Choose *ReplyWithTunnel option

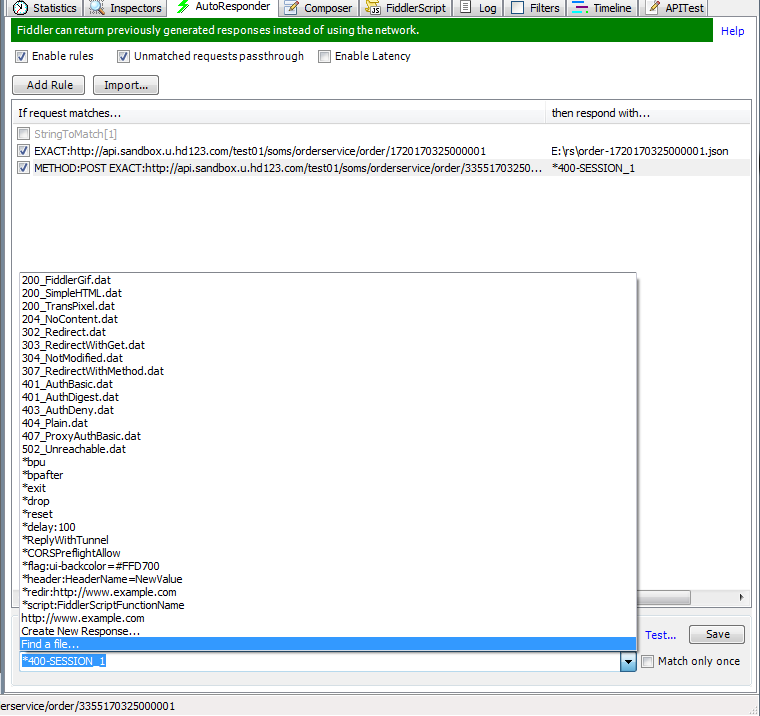pyautogui.click(x=328, y=541)
